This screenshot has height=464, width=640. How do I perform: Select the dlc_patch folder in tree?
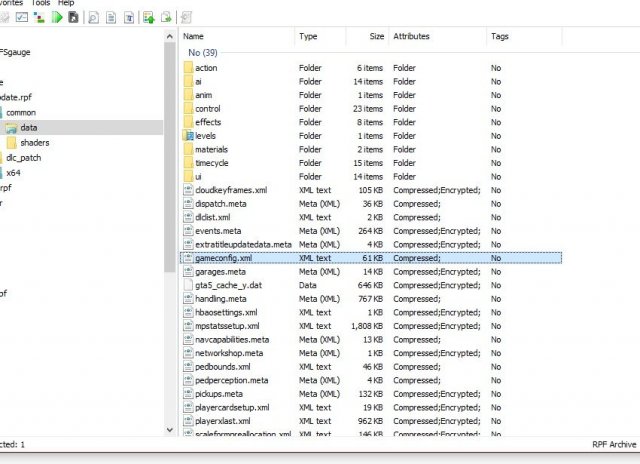24,158
